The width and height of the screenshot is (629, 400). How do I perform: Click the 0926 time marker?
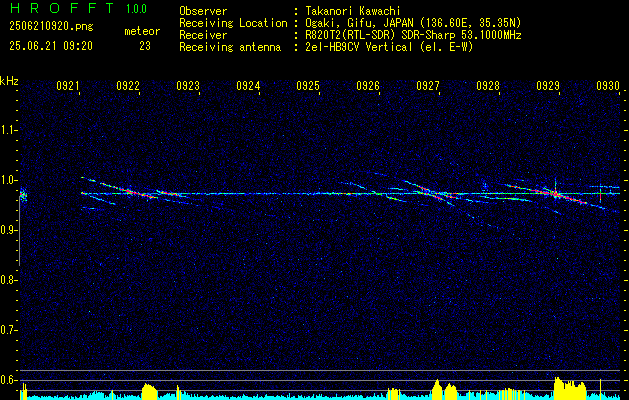coord(368,86)
